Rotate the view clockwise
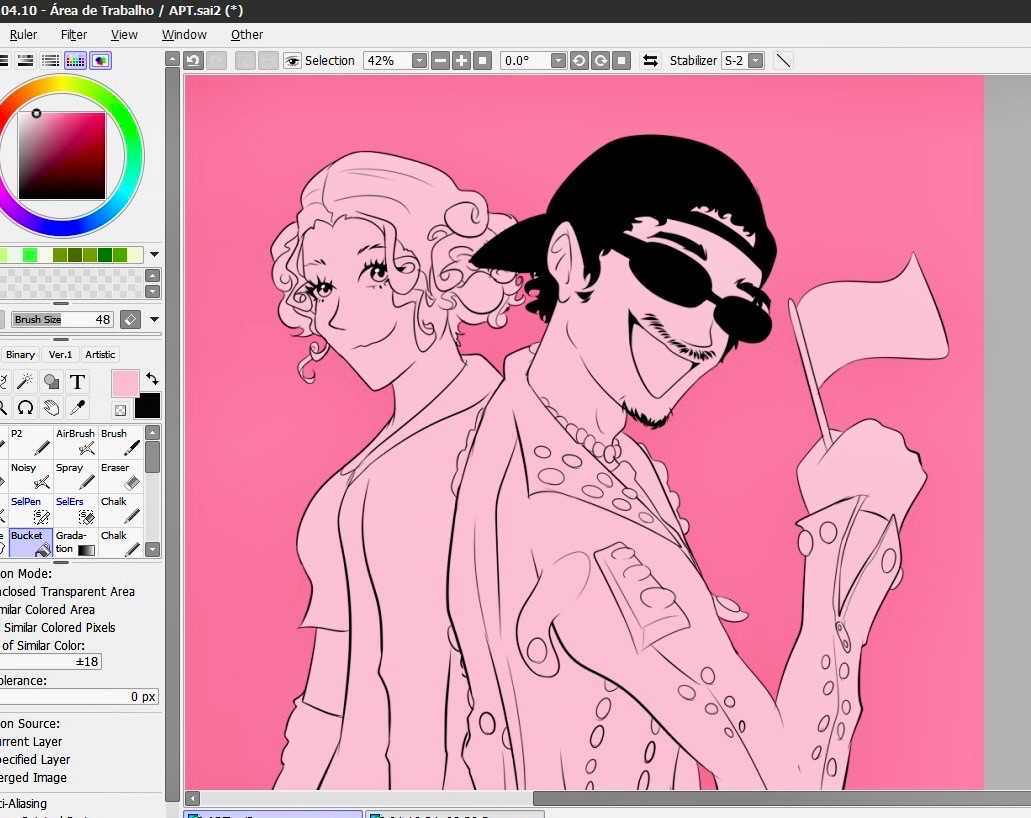The width and height of the screenshot is (1031, 818). [600, 60]
